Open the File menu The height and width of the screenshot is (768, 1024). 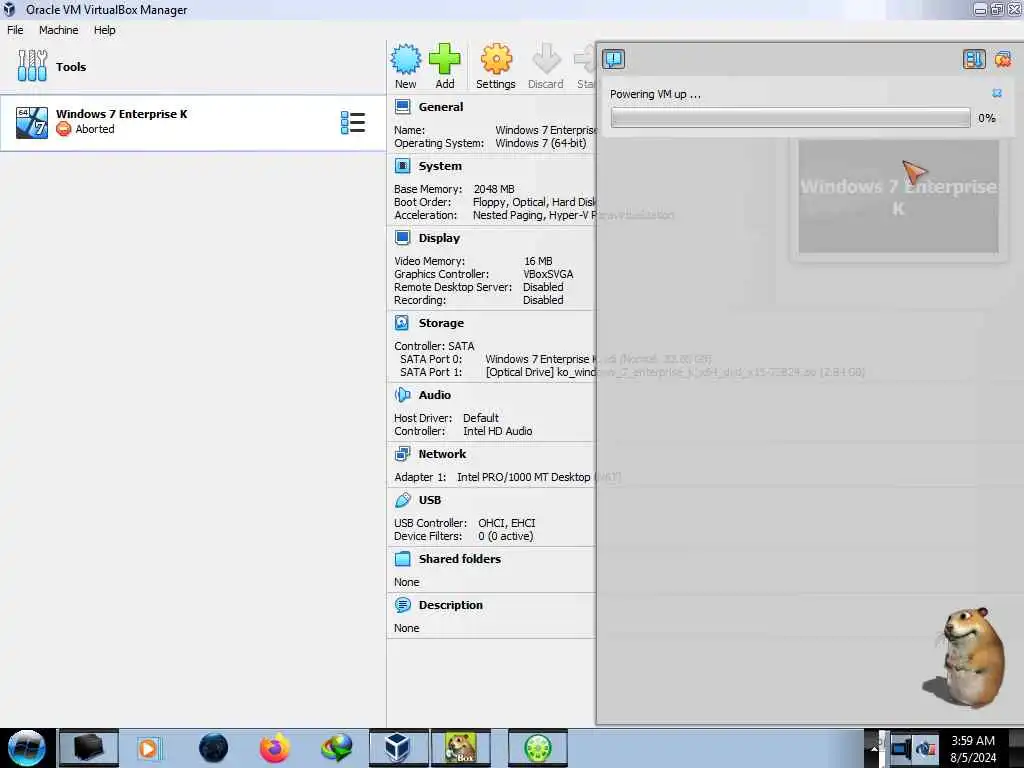15,30
